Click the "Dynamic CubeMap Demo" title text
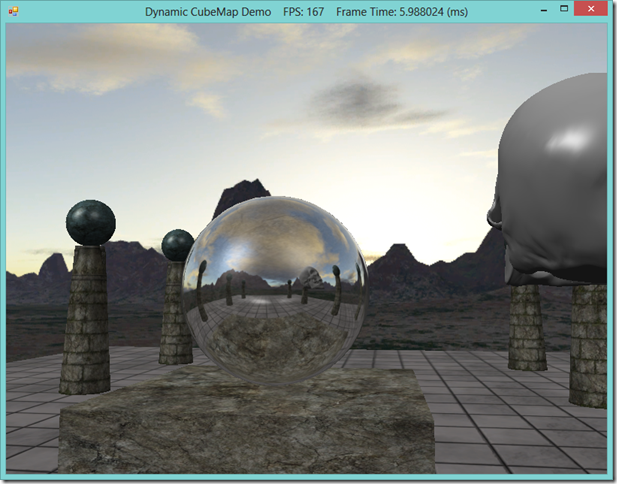The width and height of the screenshot is (617, 484). (208, 12)
